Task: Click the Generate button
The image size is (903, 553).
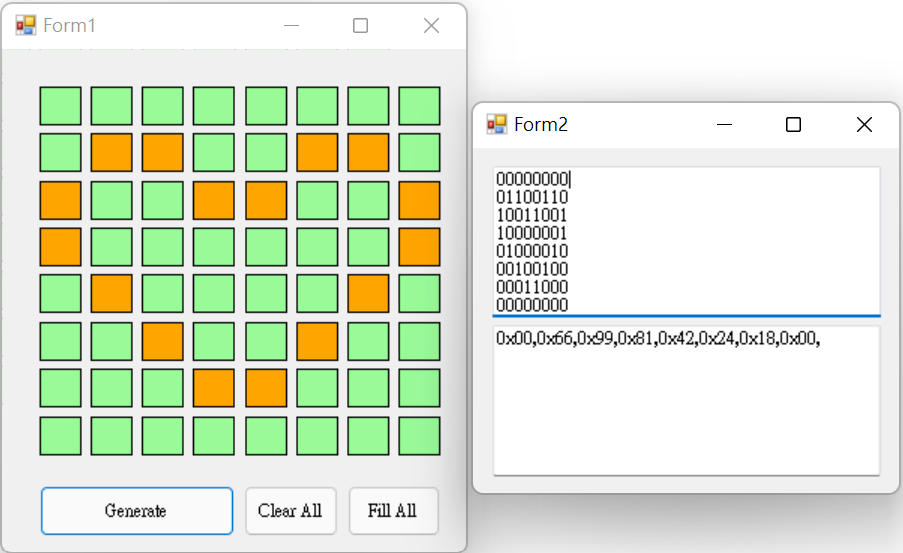Action: click(x=137, y=511)
